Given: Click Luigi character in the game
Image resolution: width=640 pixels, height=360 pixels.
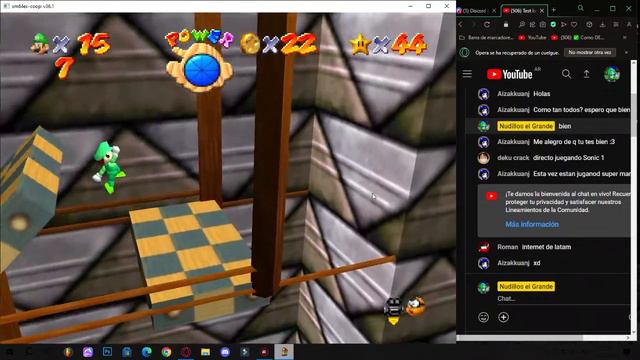Looking at the screenshot, I should tap(109, 167).
